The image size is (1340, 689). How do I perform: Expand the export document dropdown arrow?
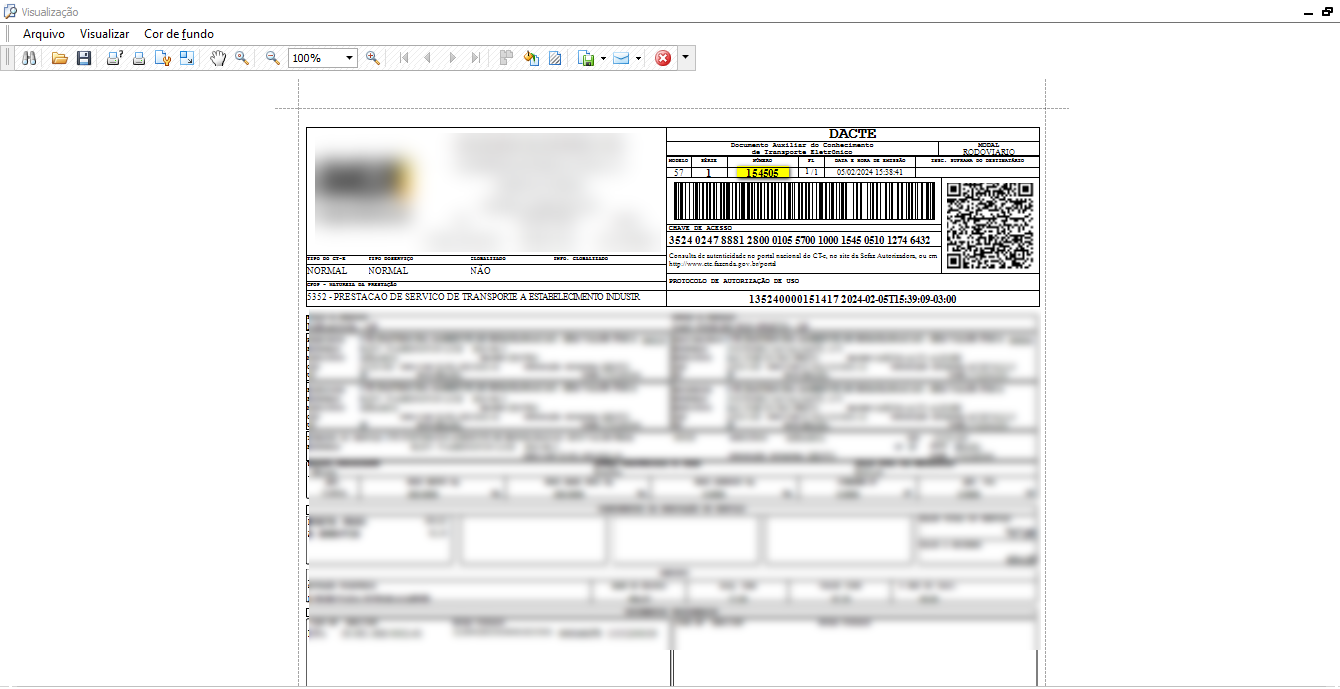(604, 58)
